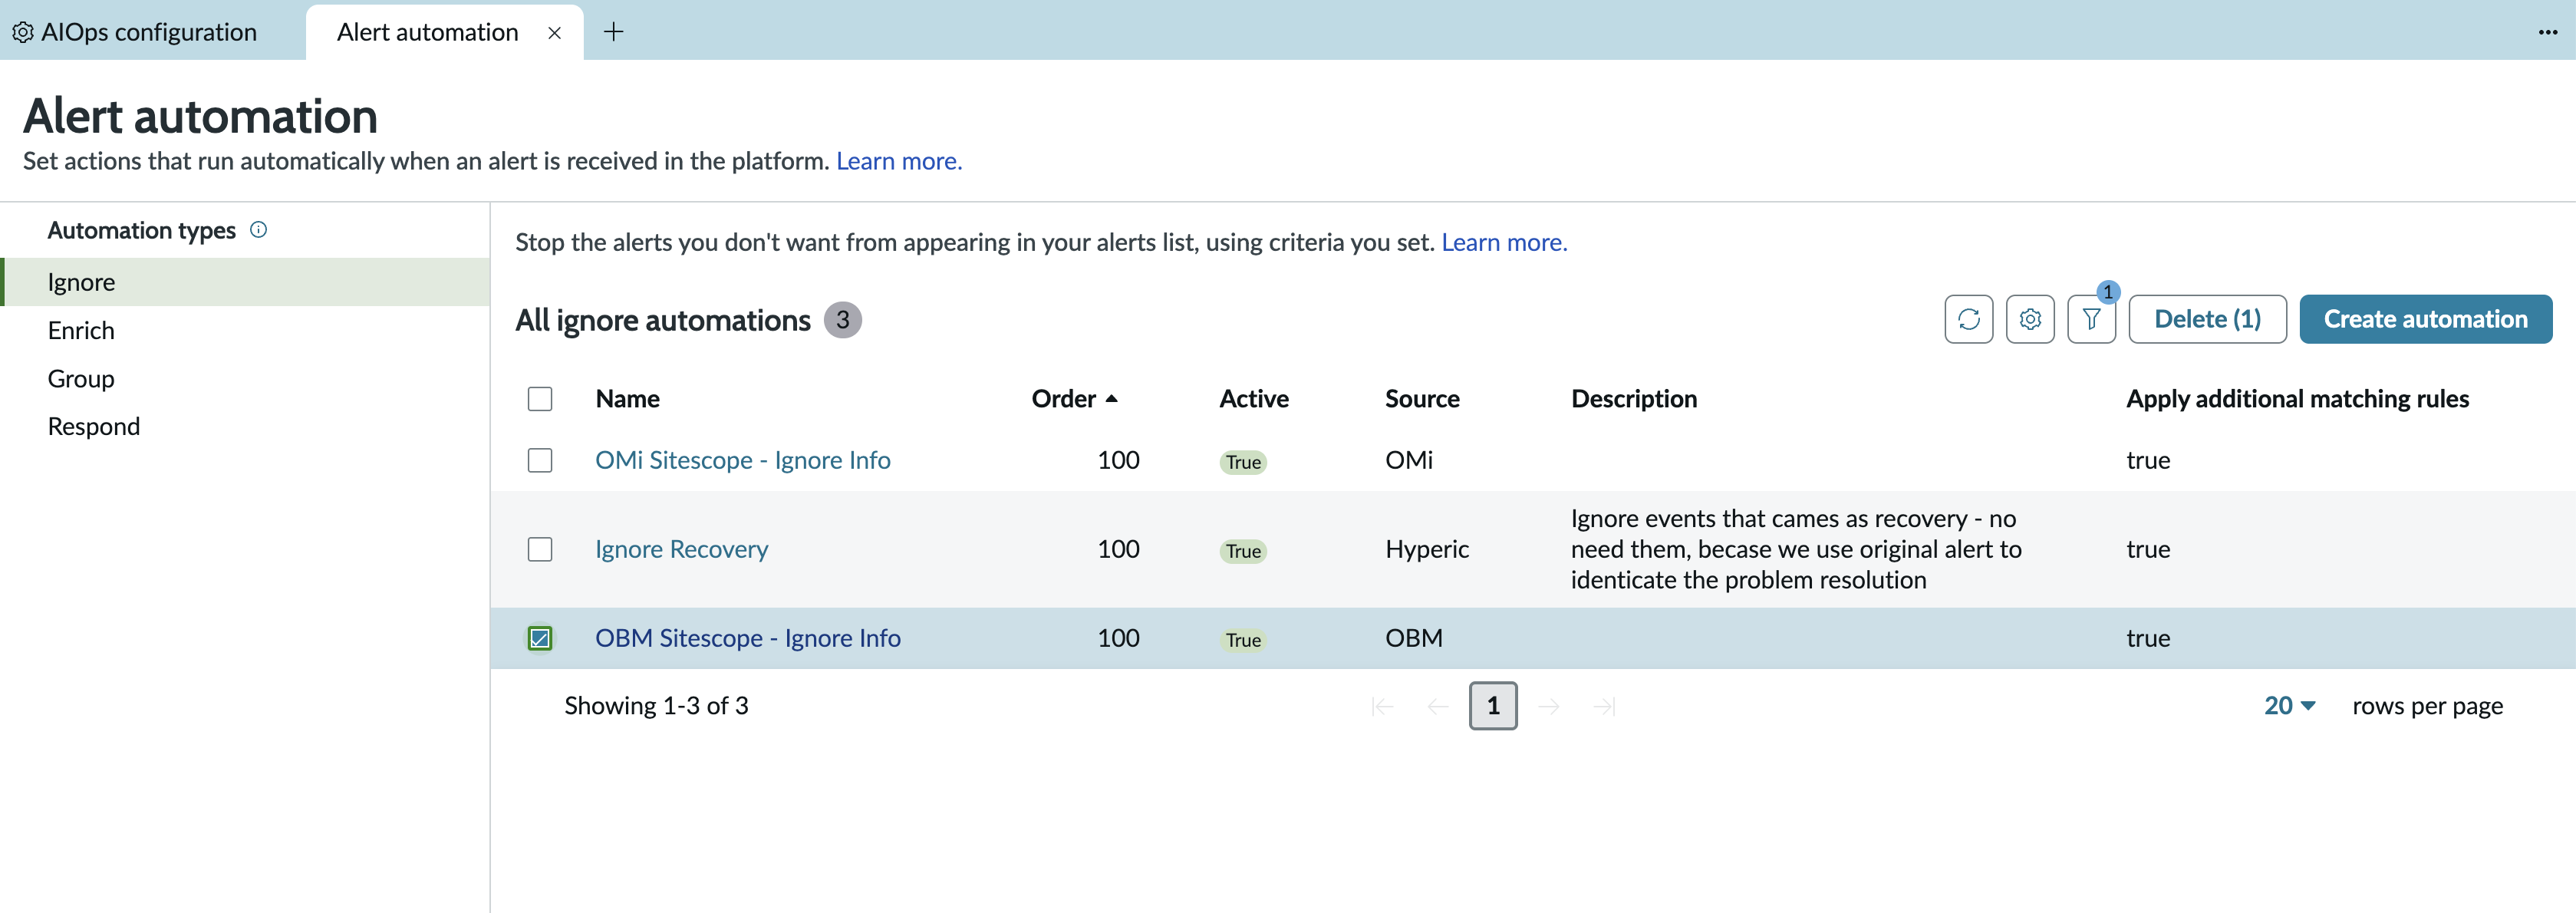Open the table settings gear icon
2576x913 pixels.
click(x=2030, y=319)
